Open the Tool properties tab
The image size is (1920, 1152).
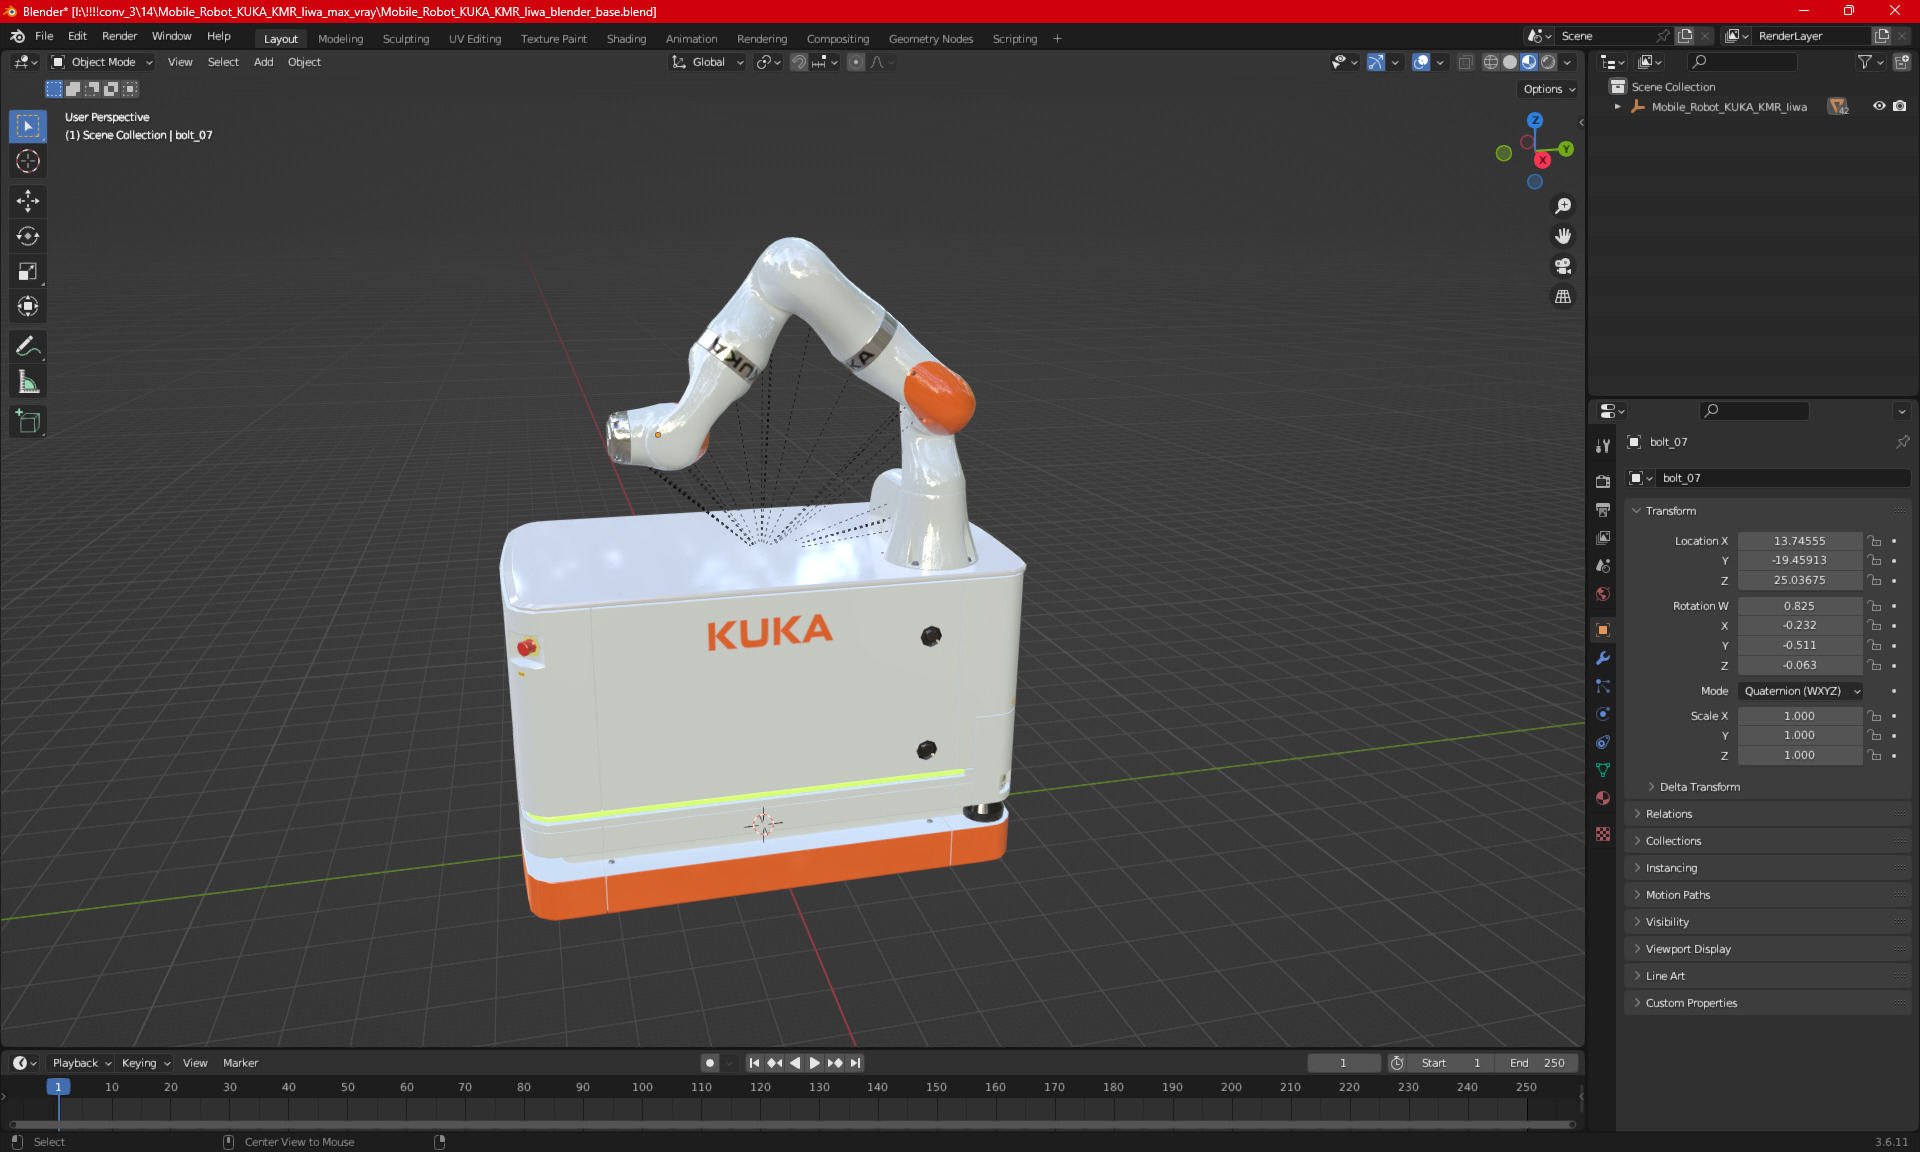point(1603,446)
